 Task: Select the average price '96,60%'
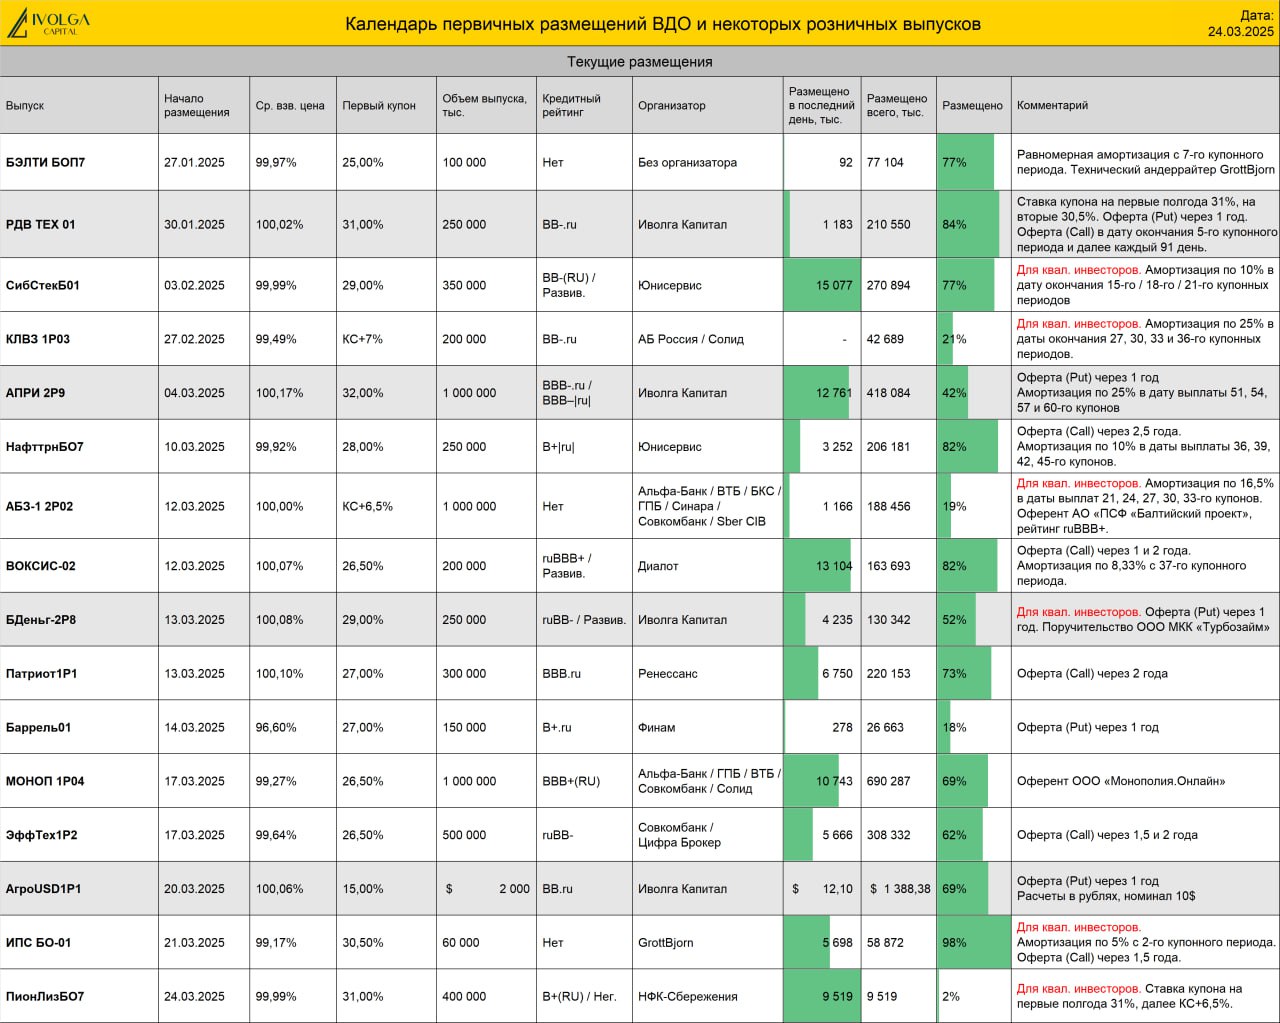point(276,728)
